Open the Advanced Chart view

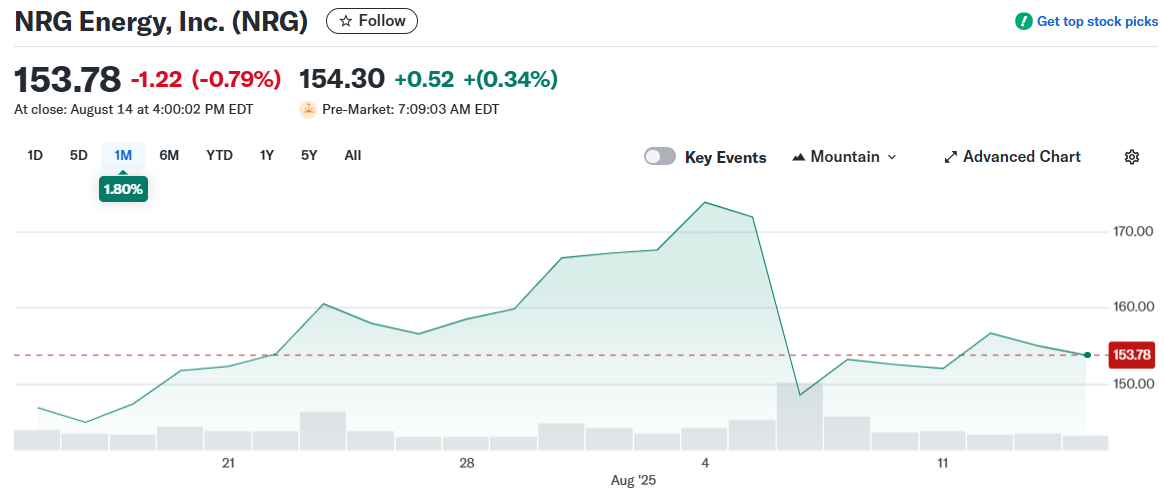(x=1013, y=157)
